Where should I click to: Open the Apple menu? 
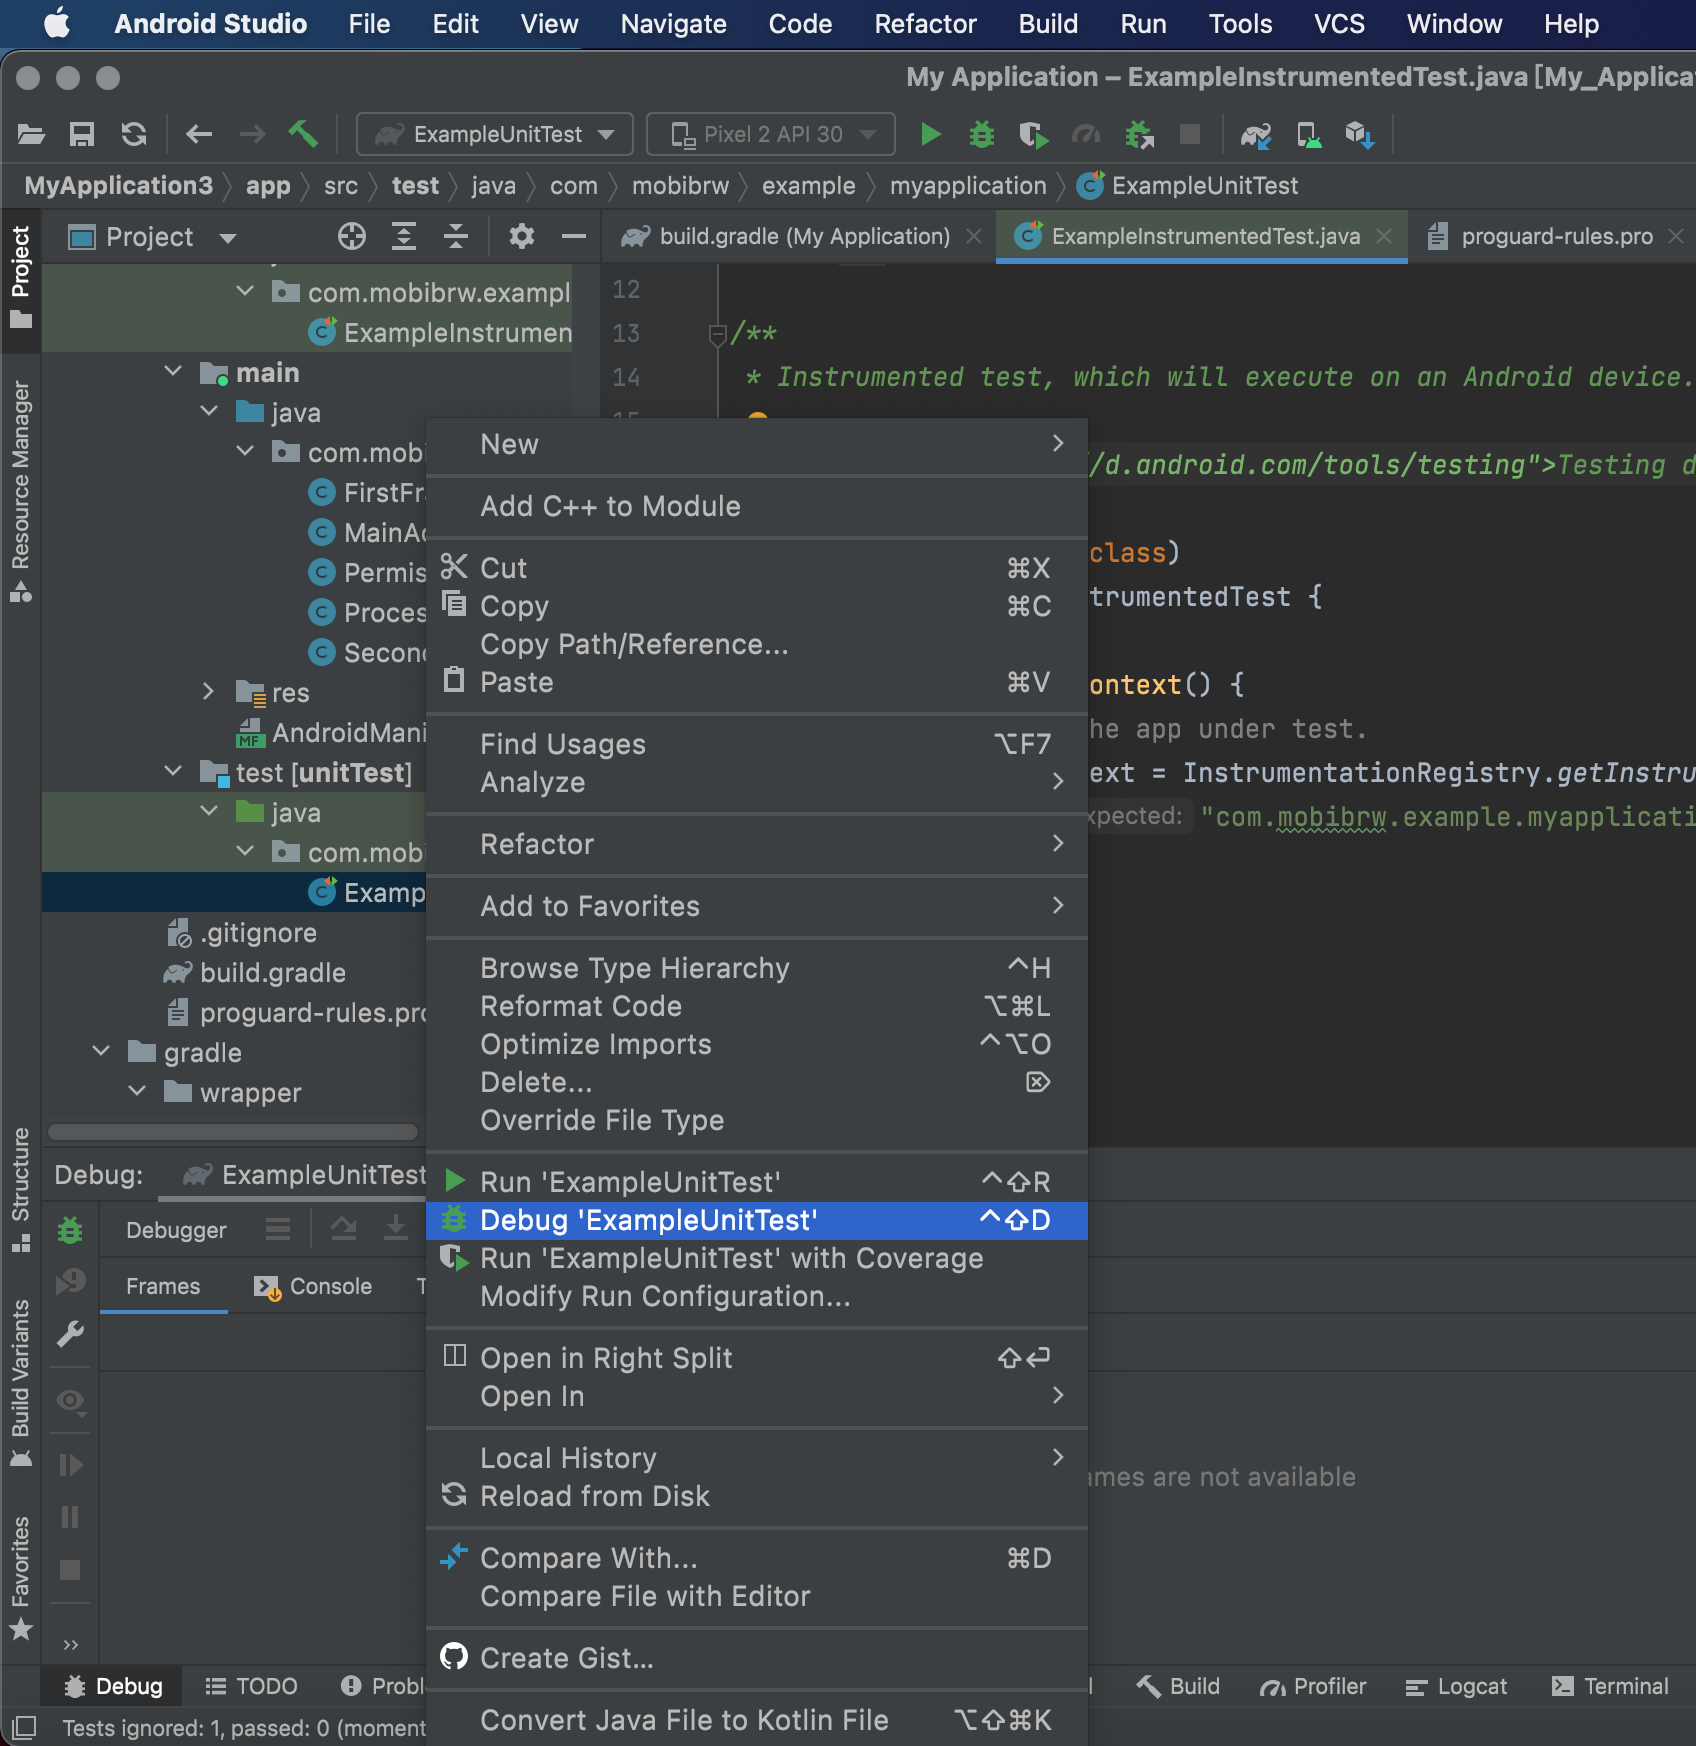pos(57,24)
